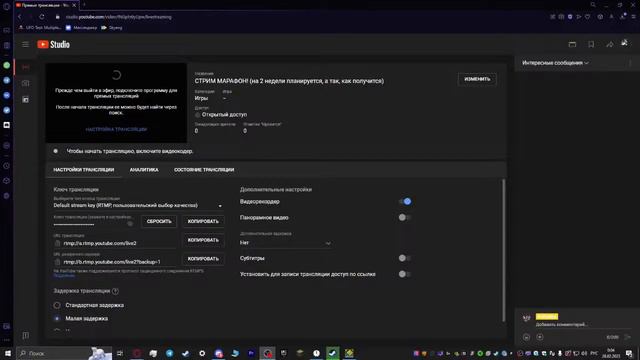Screen dimensions: 640x360
Task: Click the stream preview player area
Action: 116,102
